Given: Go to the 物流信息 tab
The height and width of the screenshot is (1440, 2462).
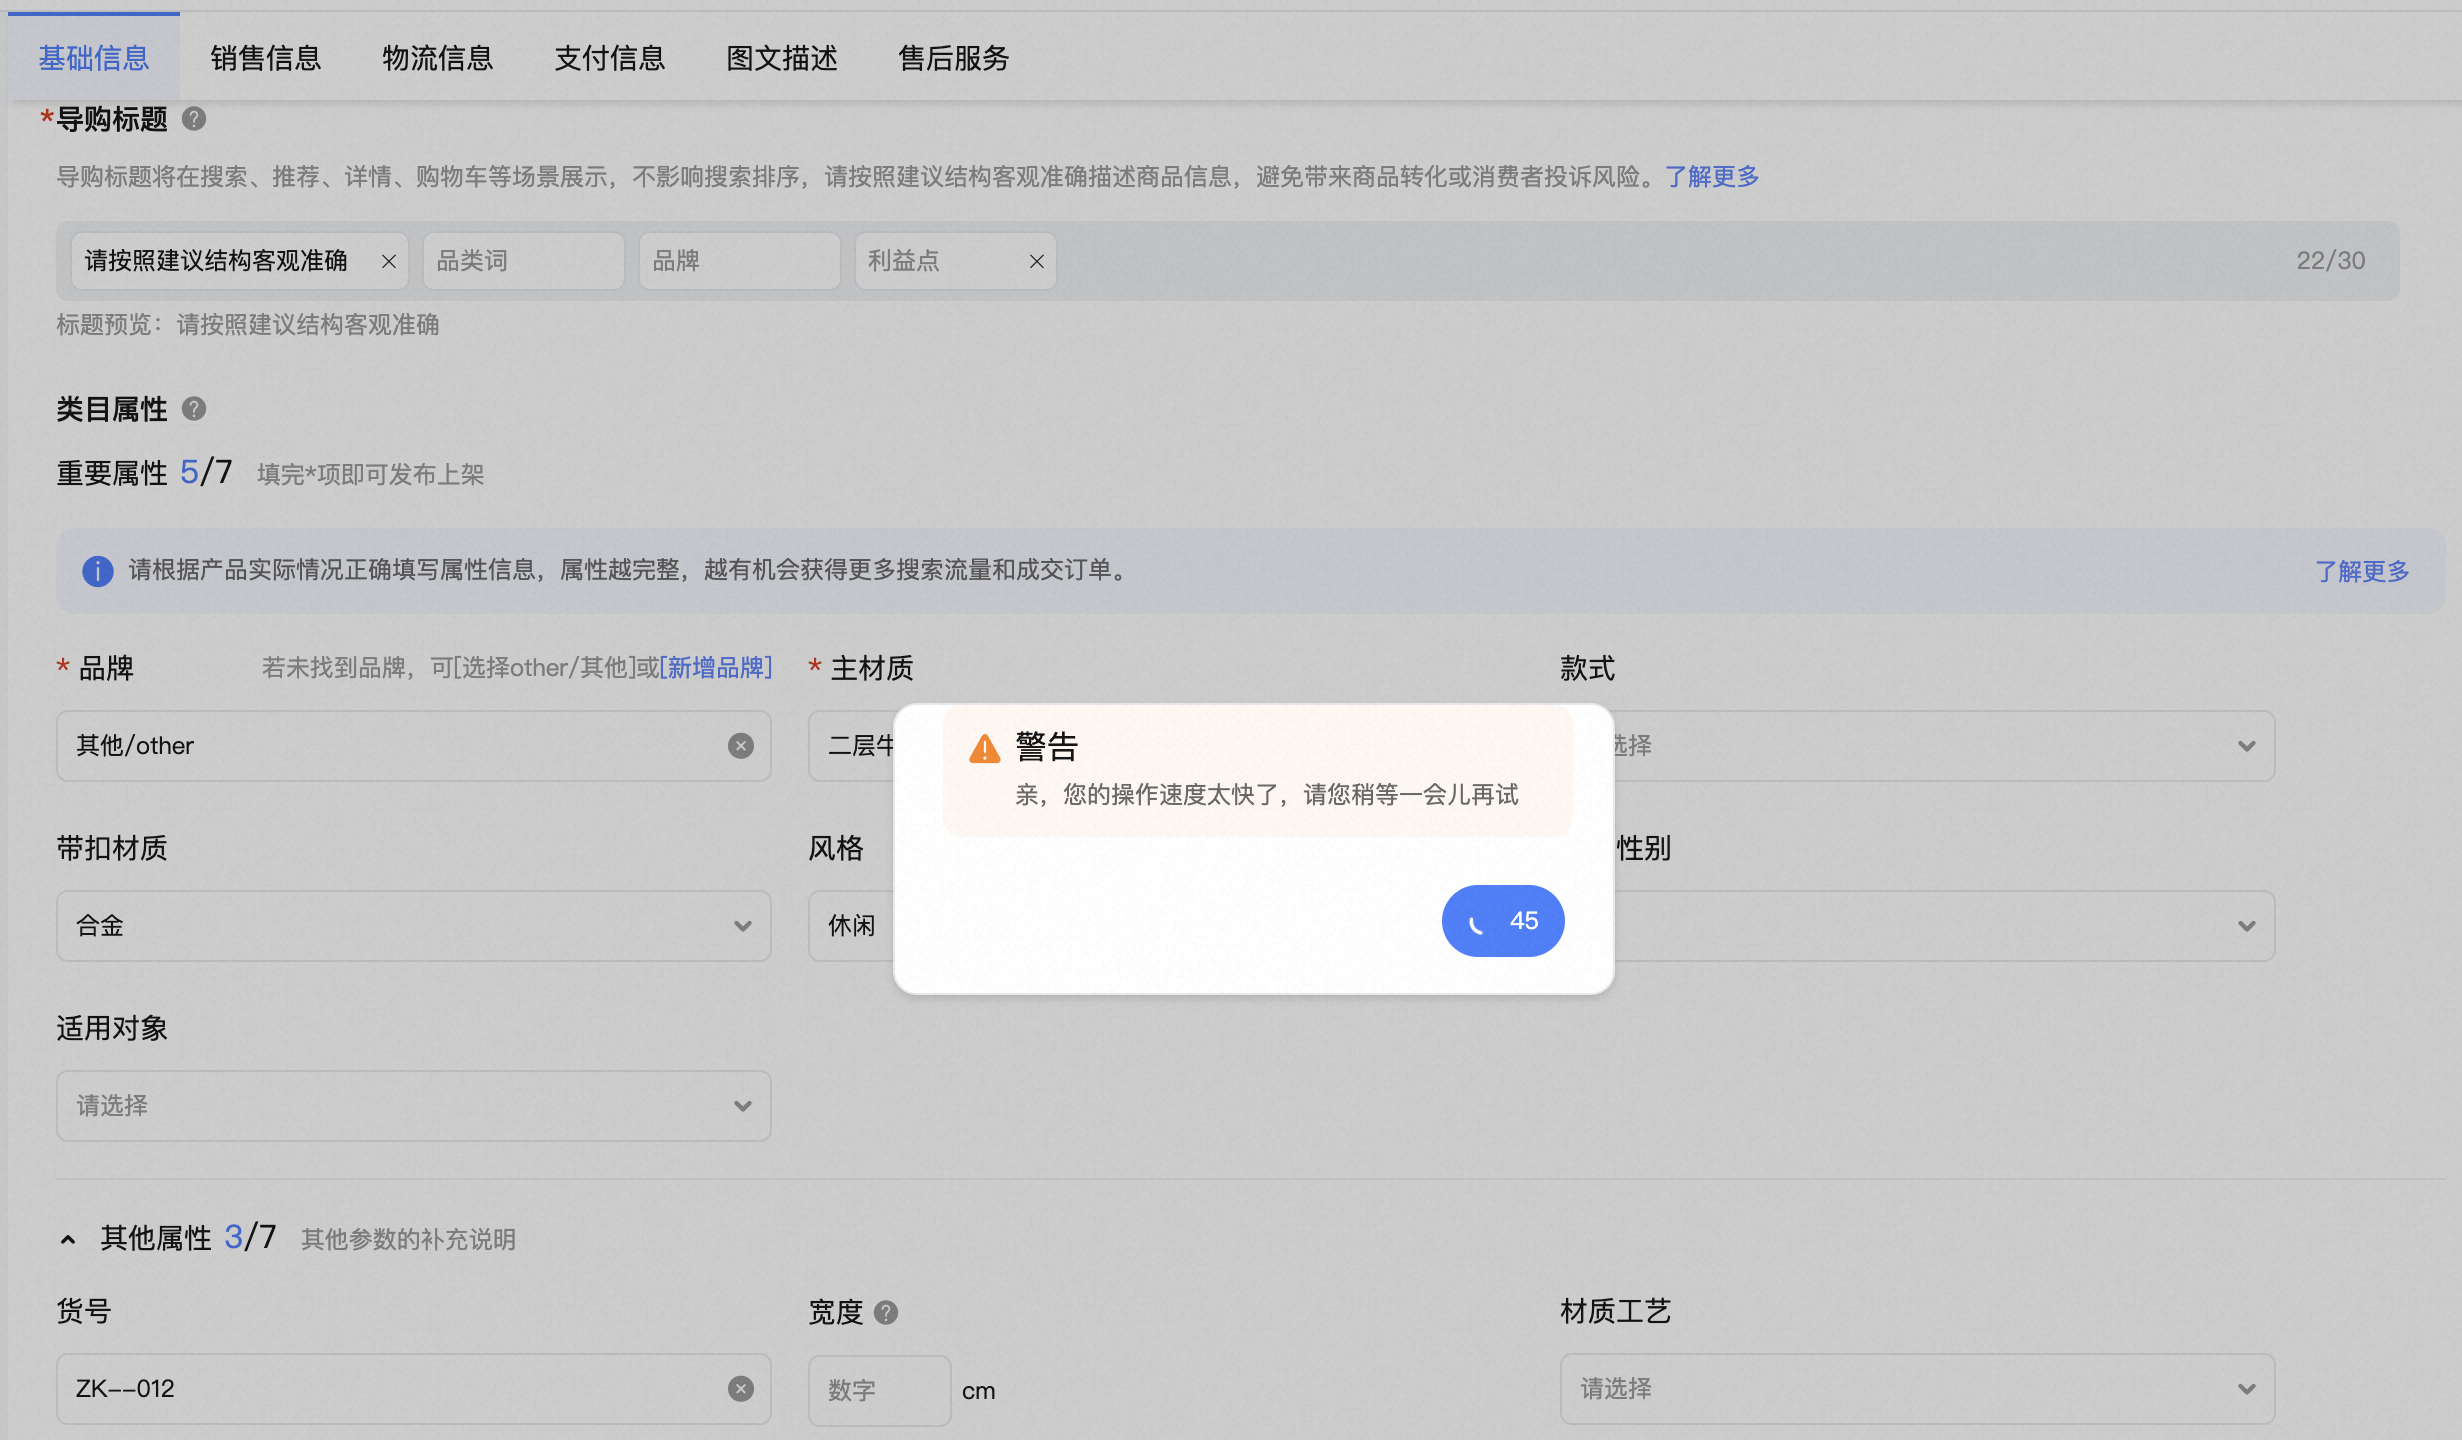Looking at the screenshot, I should pos(438,58).
